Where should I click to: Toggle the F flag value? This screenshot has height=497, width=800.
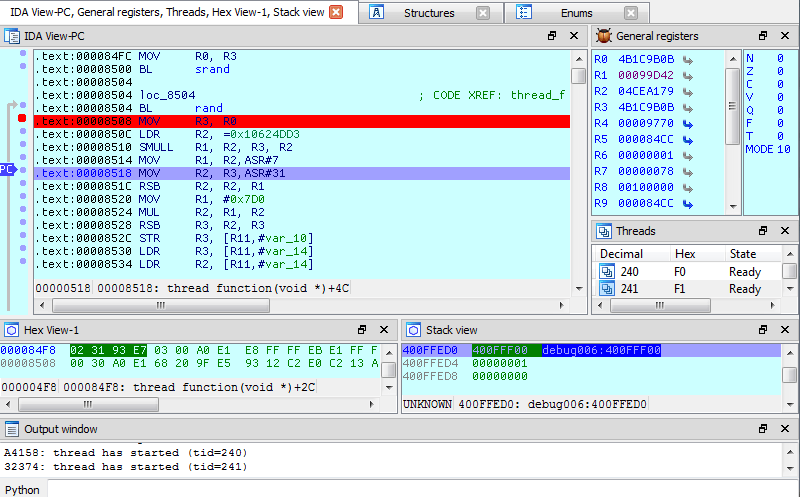780,123
